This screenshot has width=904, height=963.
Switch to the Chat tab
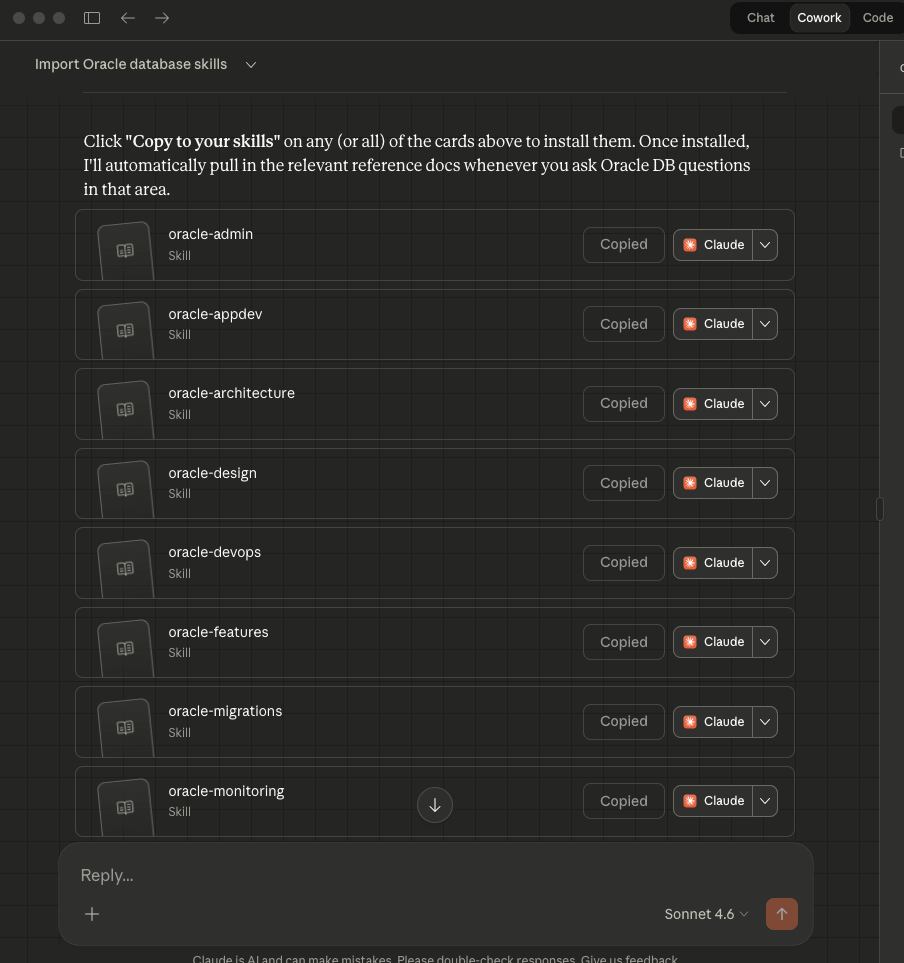pos(760,18)
